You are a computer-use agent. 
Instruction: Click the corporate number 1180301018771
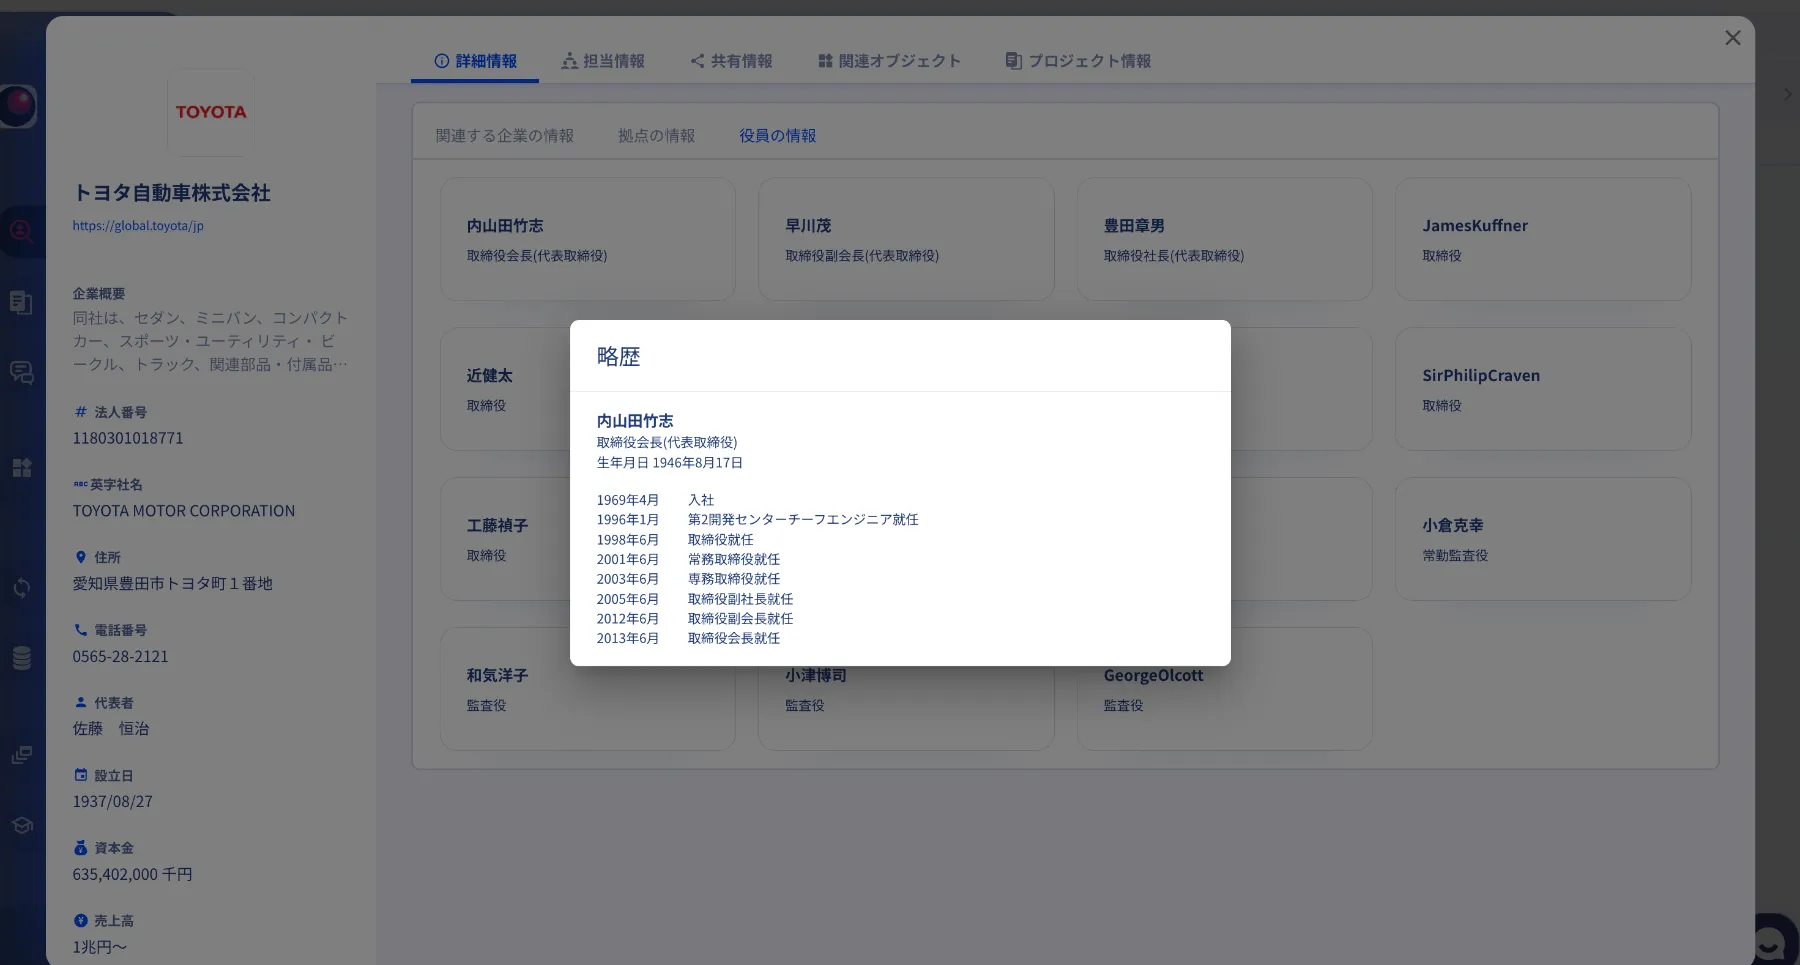128,438
